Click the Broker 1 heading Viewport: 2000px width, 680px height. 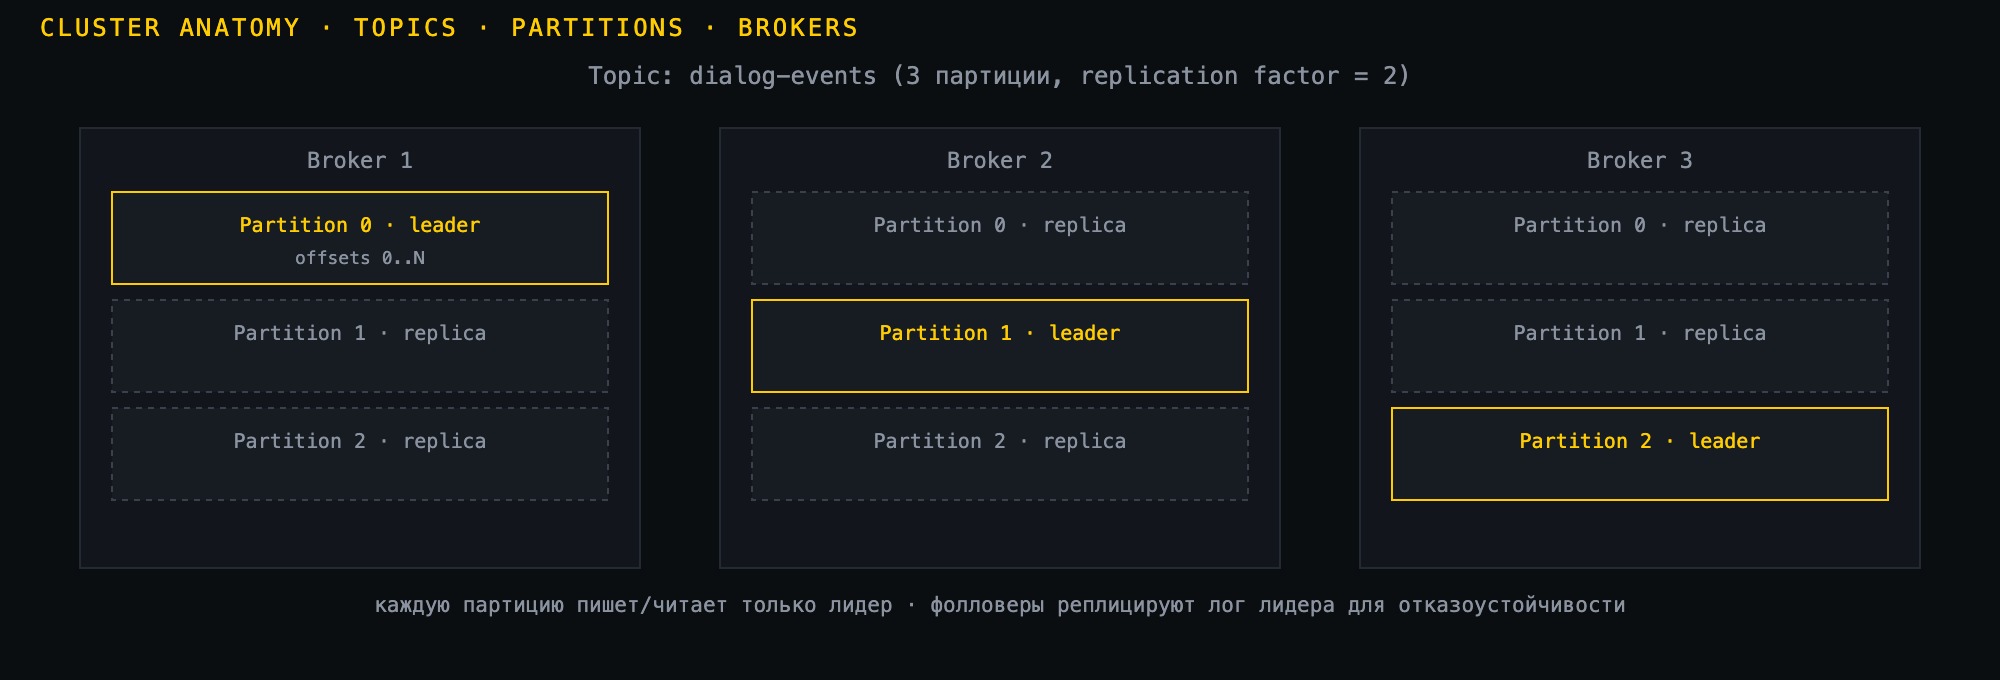click(360, 160)
